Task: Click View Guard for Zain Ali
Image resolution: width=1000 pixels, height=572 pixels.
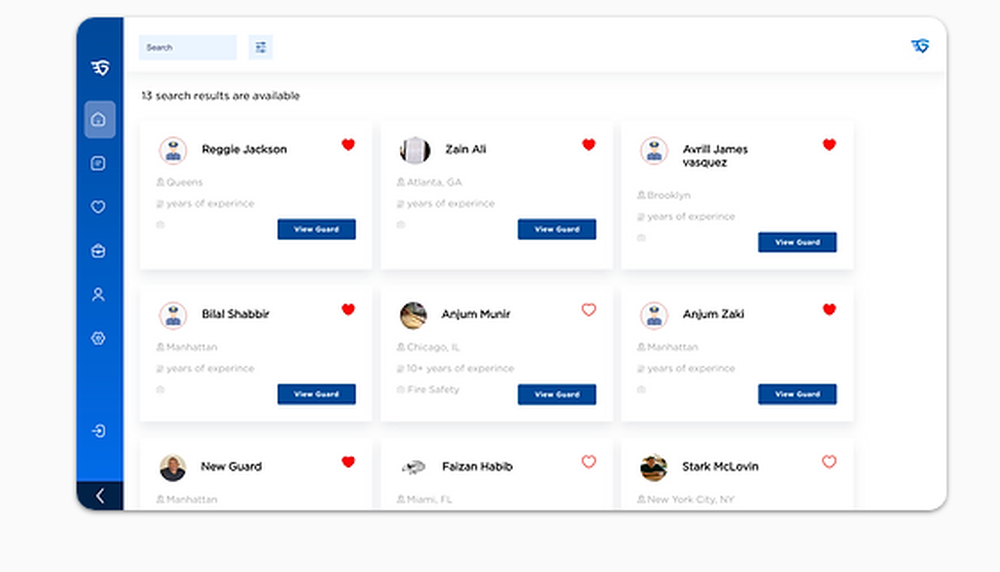Action: click(556, 229)
